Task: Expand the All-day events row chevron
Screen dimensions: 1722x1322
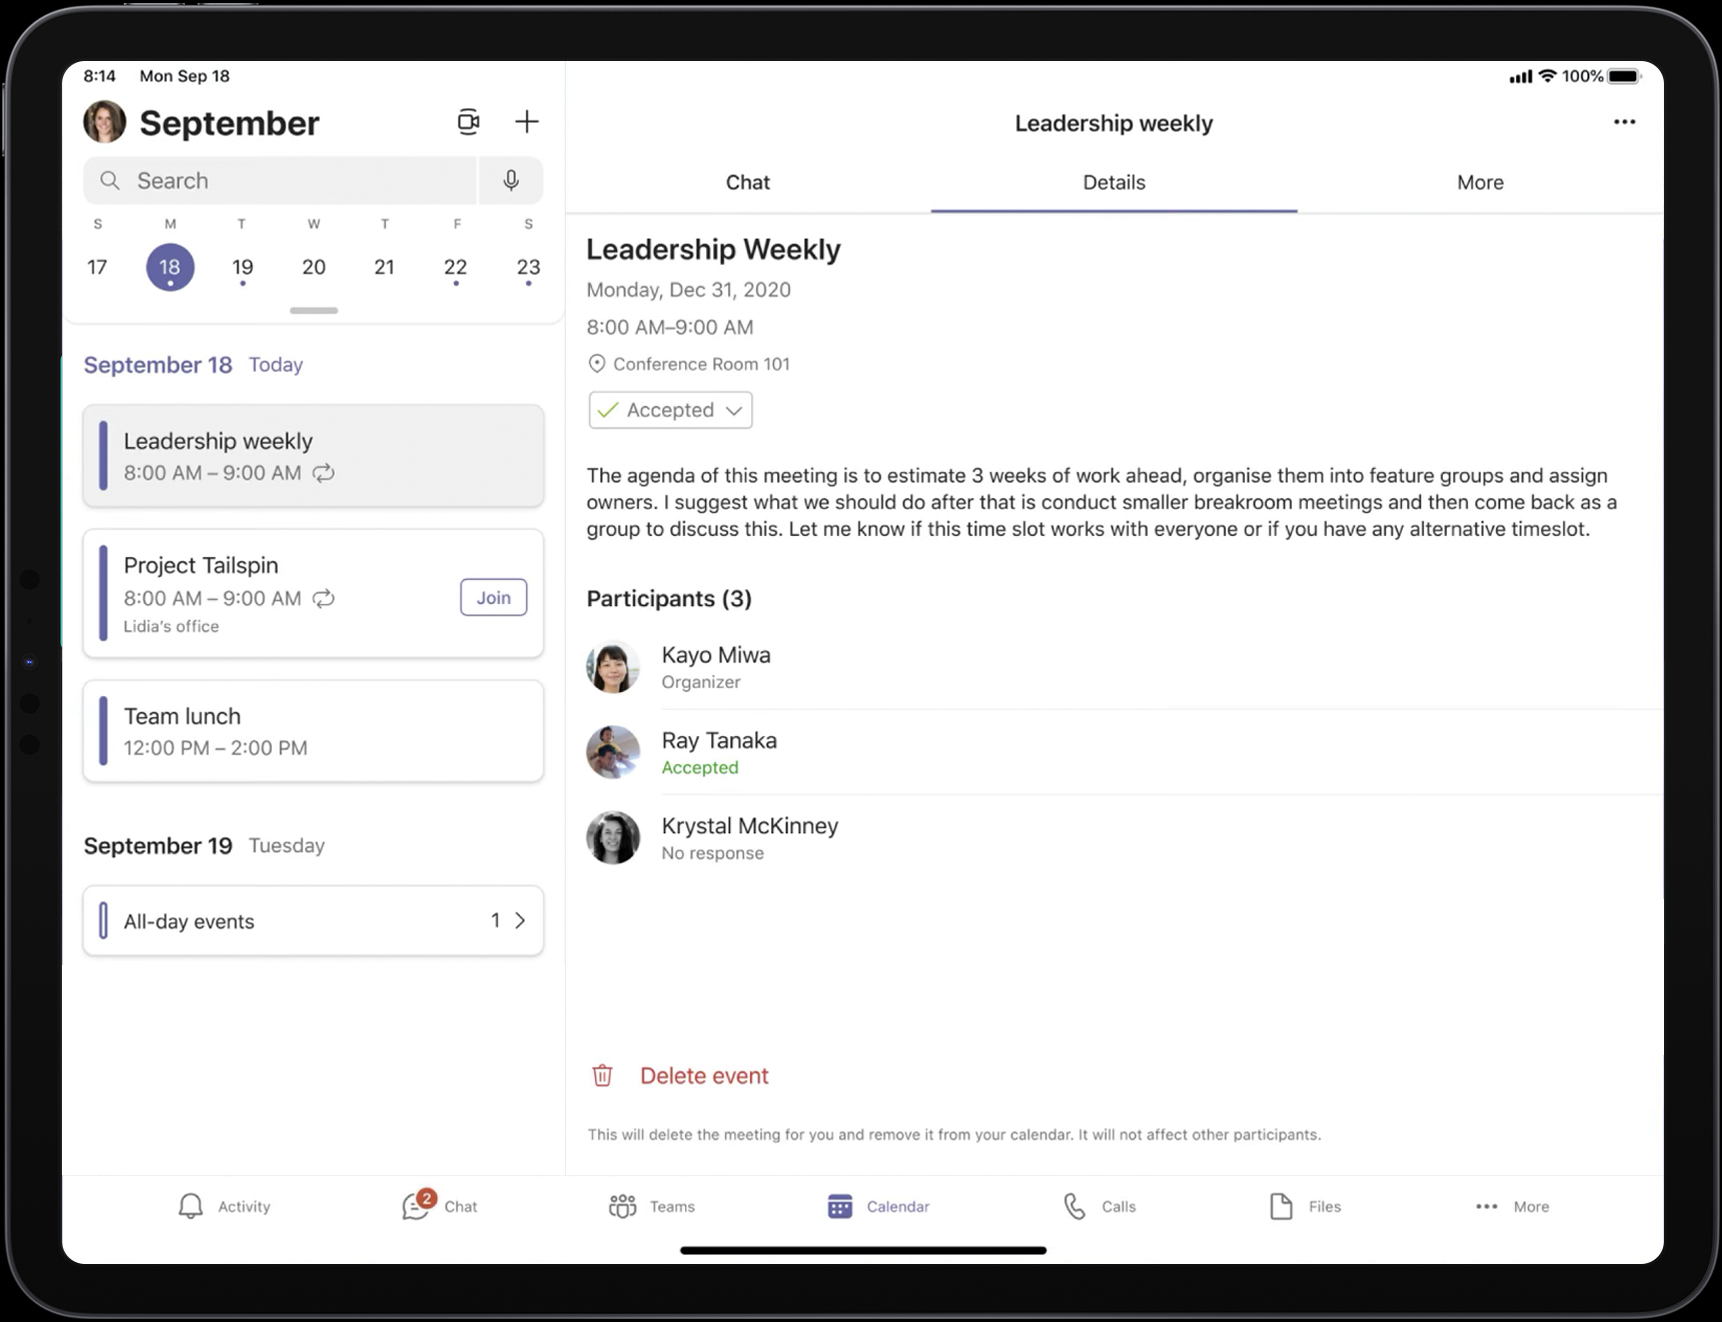Action: tap(519, 921)
